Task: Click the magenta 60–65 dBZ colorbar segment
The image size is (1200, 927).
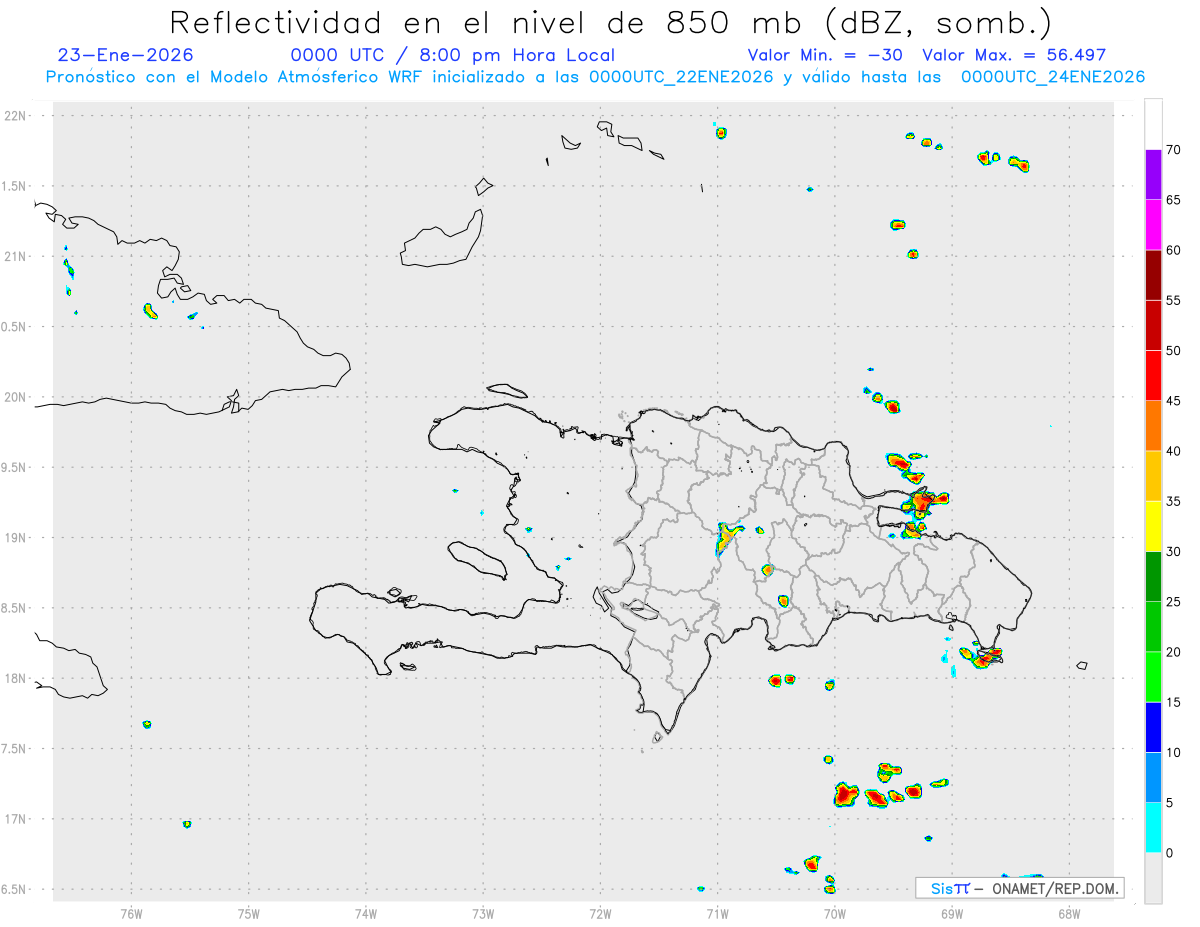Action: (1153, 225)
